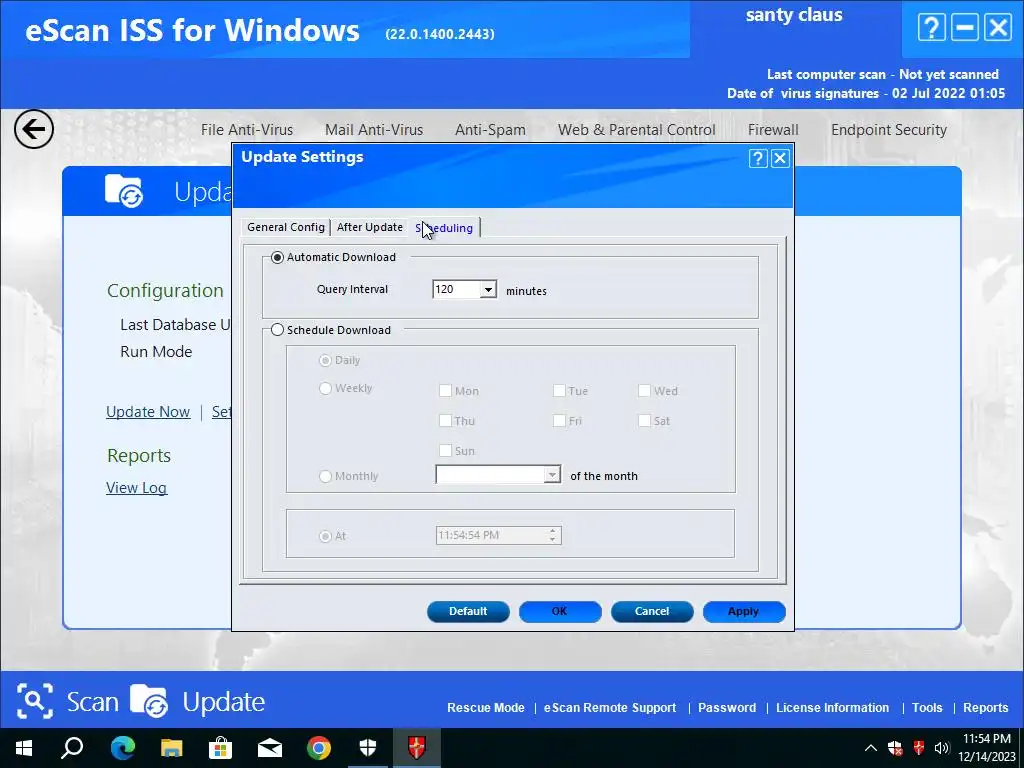Click the Update folder icon in panel header

point(124,191)
